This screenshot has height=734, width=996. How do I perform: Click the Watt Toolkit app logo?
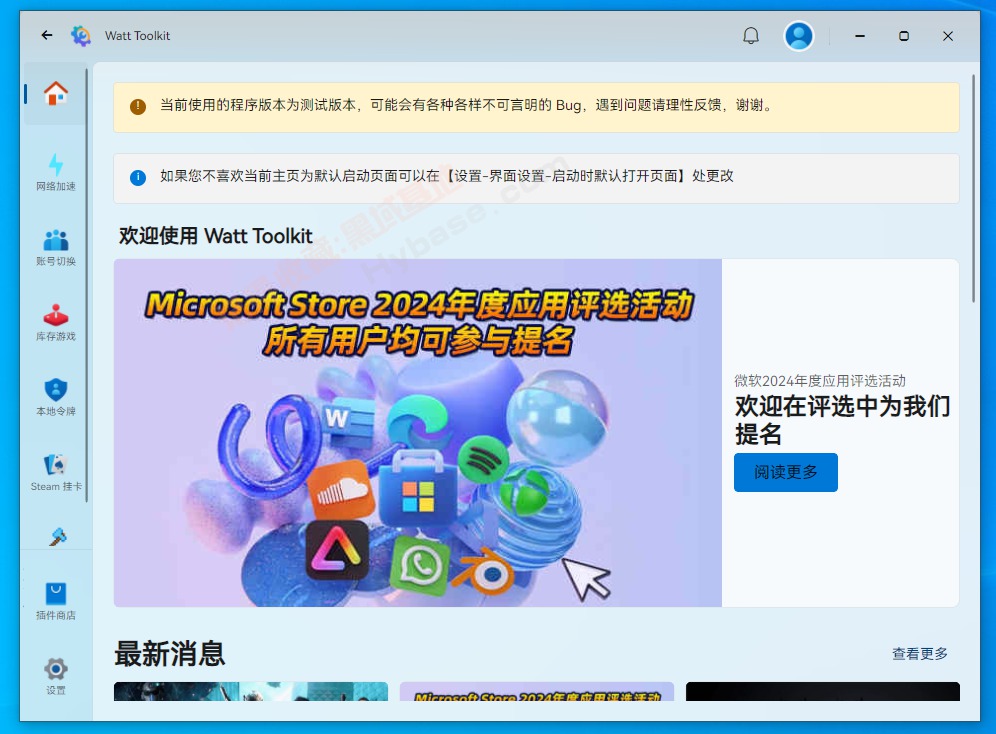pos(81,36)
